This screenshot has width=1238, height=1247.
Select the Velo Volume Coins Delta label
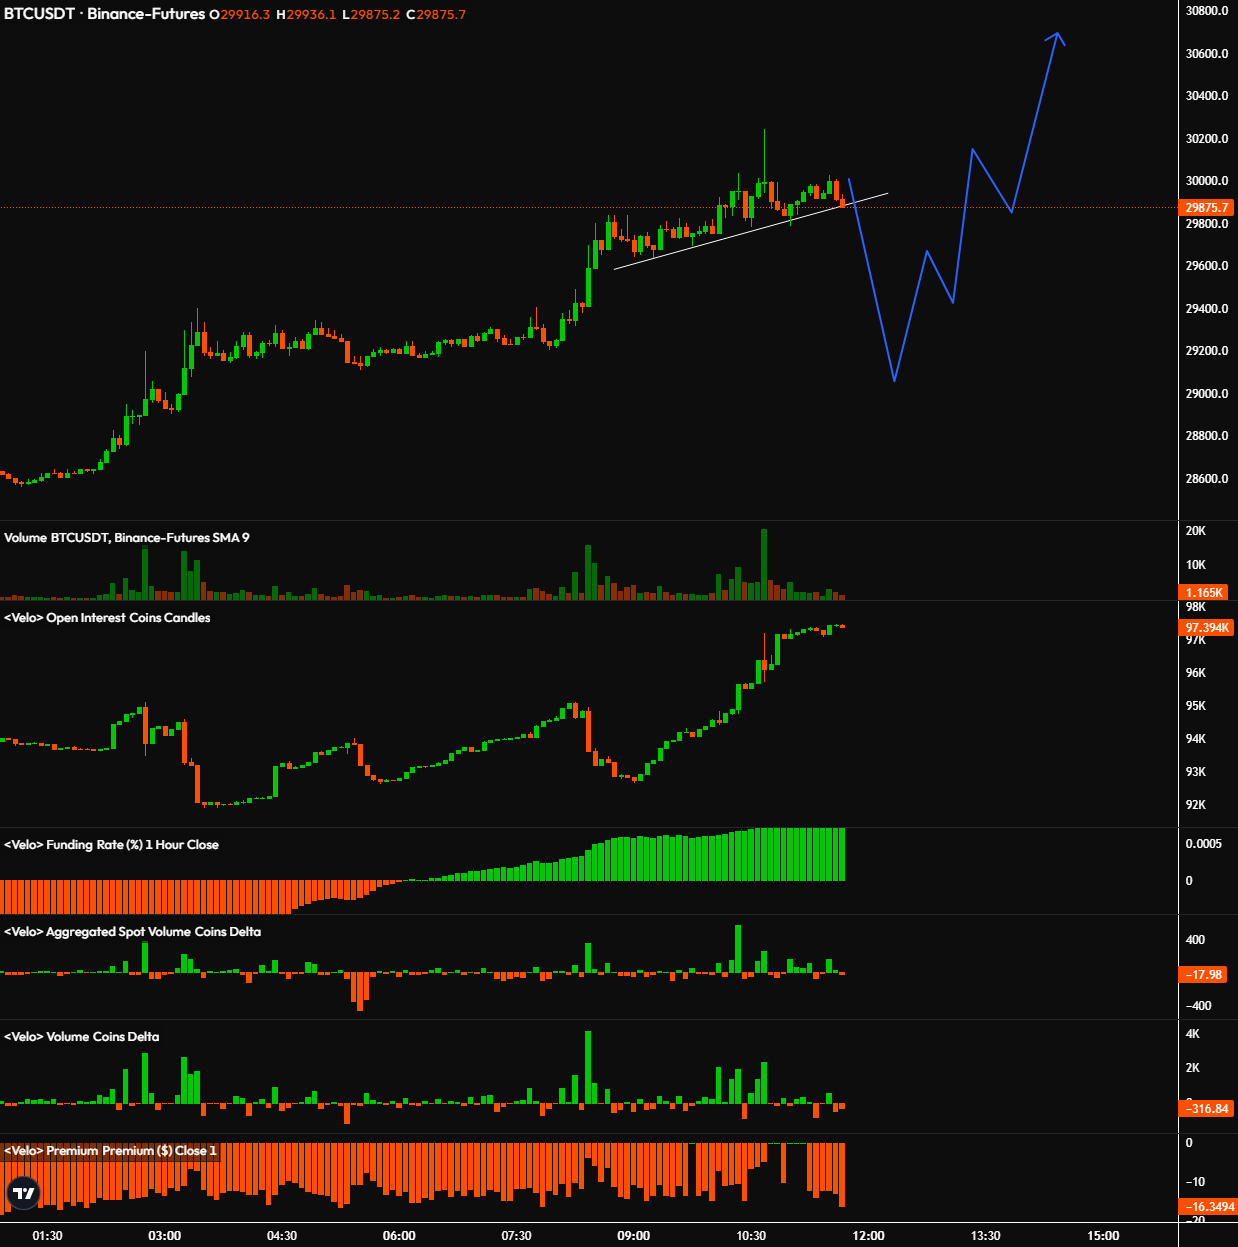82,1037
